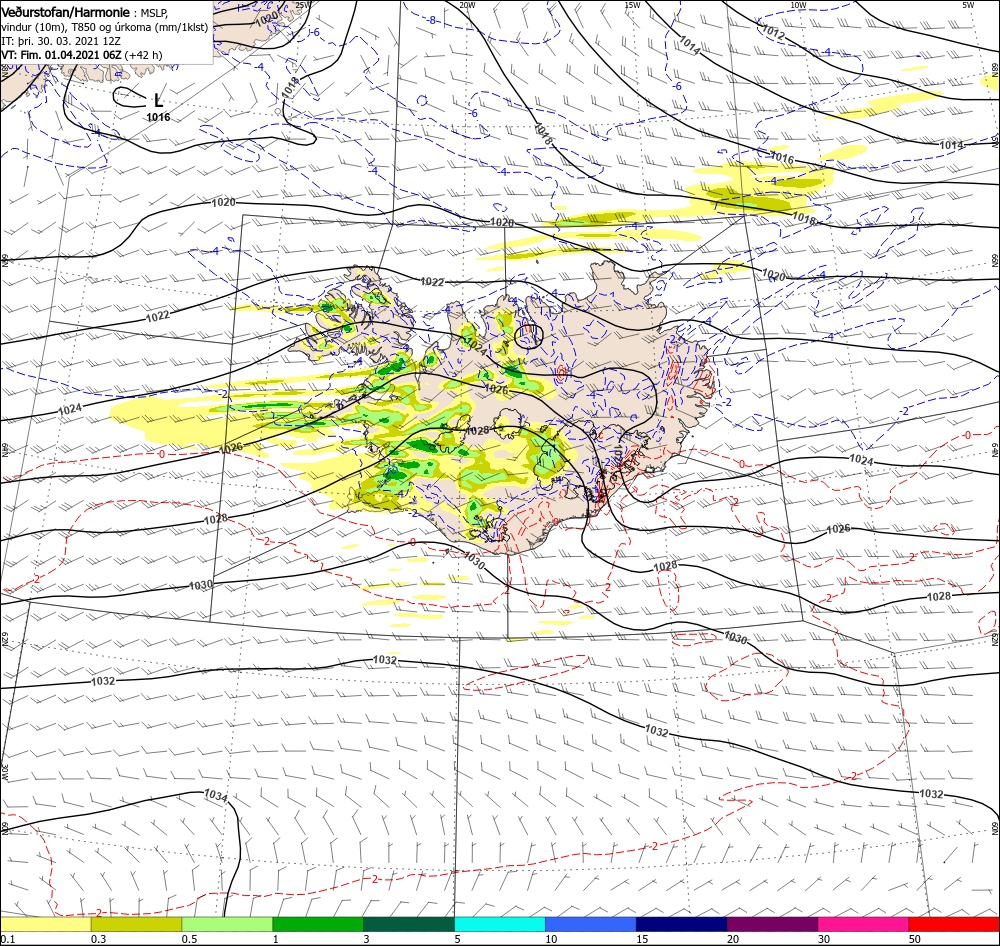Choose the purple 20–30 mm legend swatch

[772, 925]
